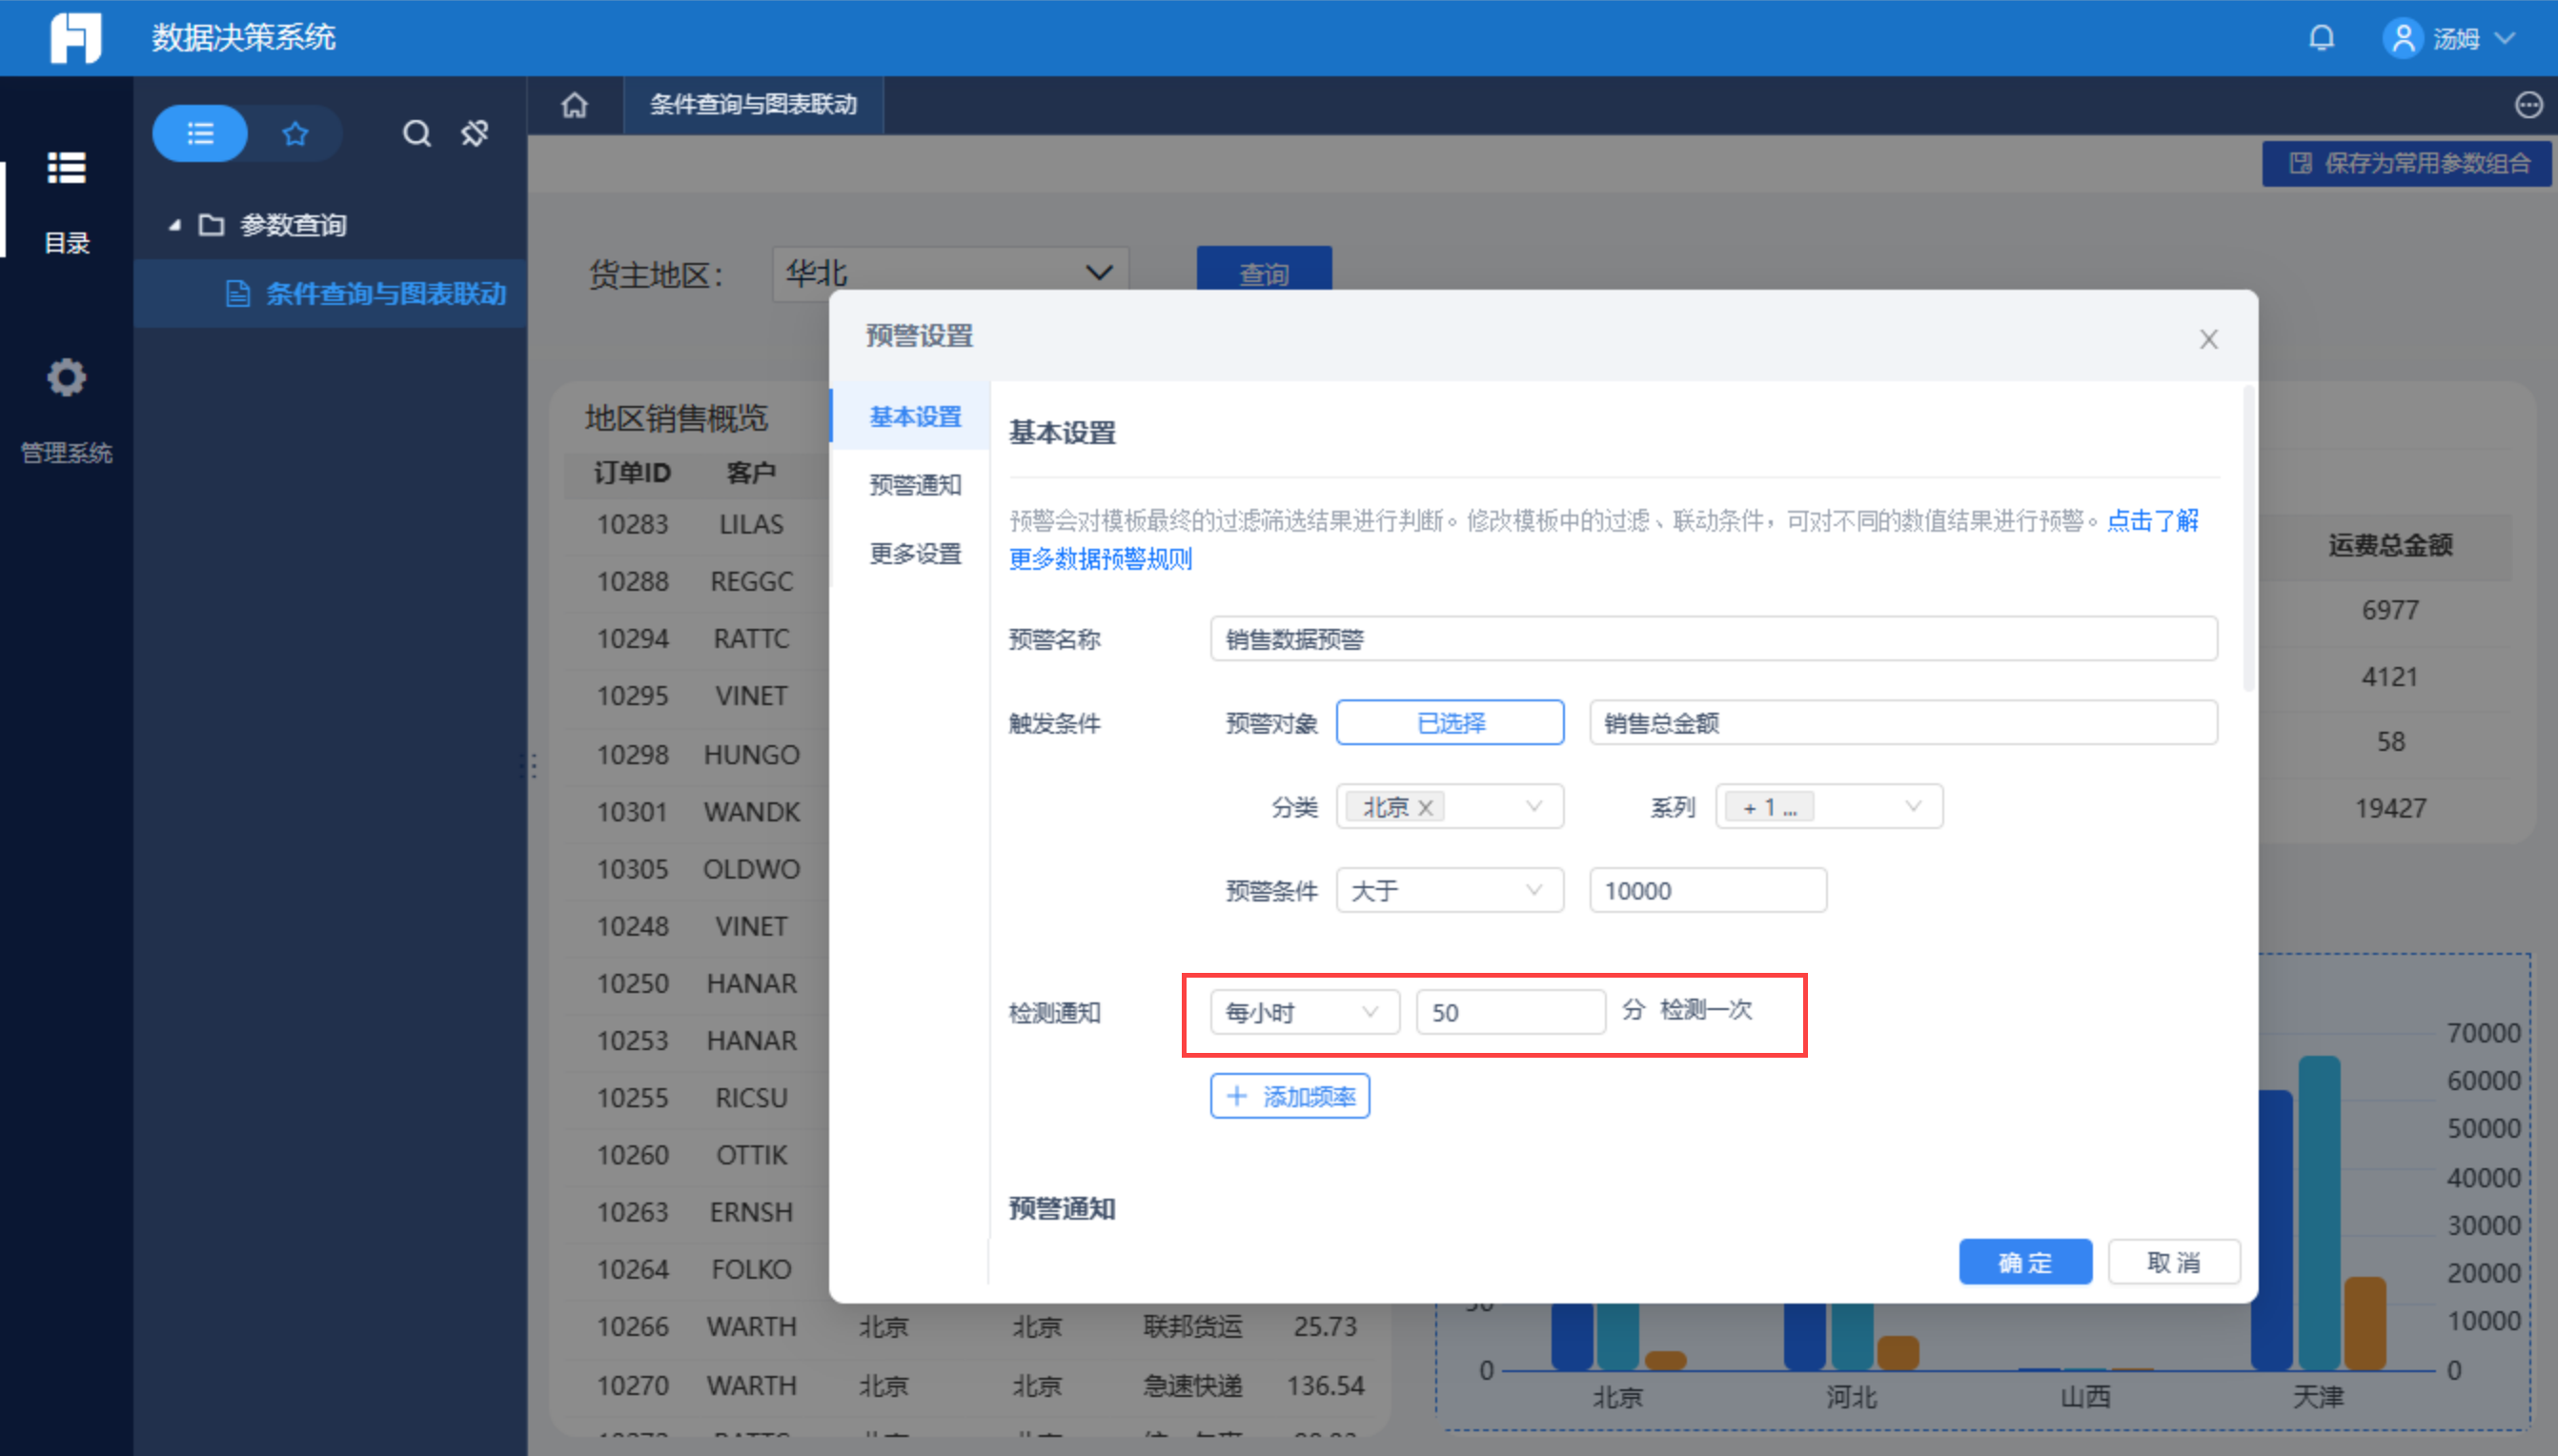The height and width of the screenshot is (1456, 2558).
Task: Switch to the list view icon
Action: pos(200,133)
